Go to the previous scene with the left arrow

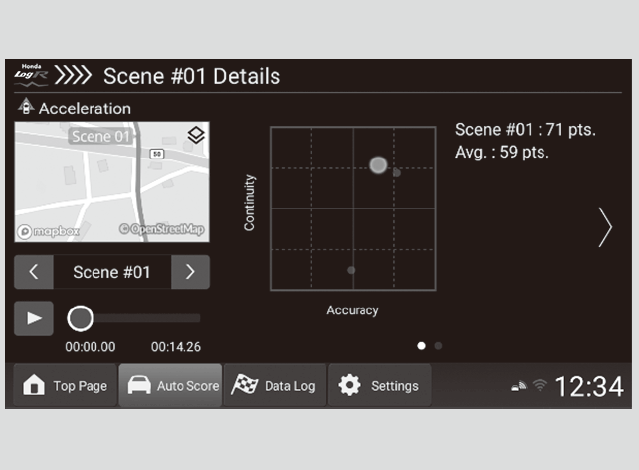(34, 272)
